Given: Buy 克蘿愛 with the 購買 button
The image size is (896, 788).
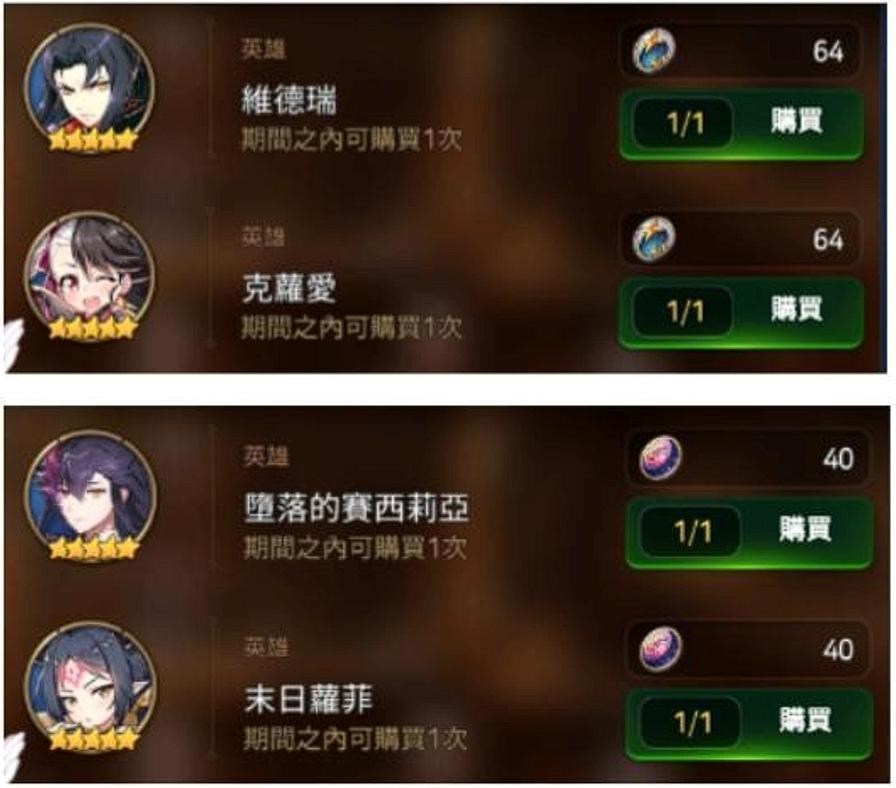Looking at the screenshot, I should click(741, 312).
